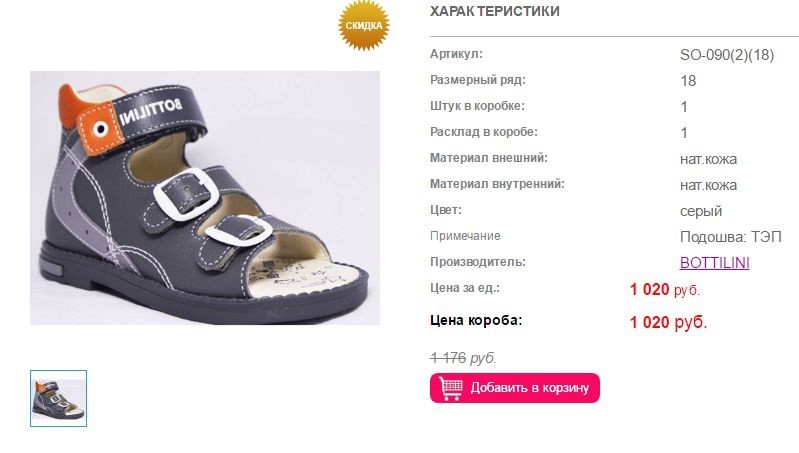The width and height of the screenshot is (799, 453).
Task: Open the large sandal product photo
Action: (205, 198)
